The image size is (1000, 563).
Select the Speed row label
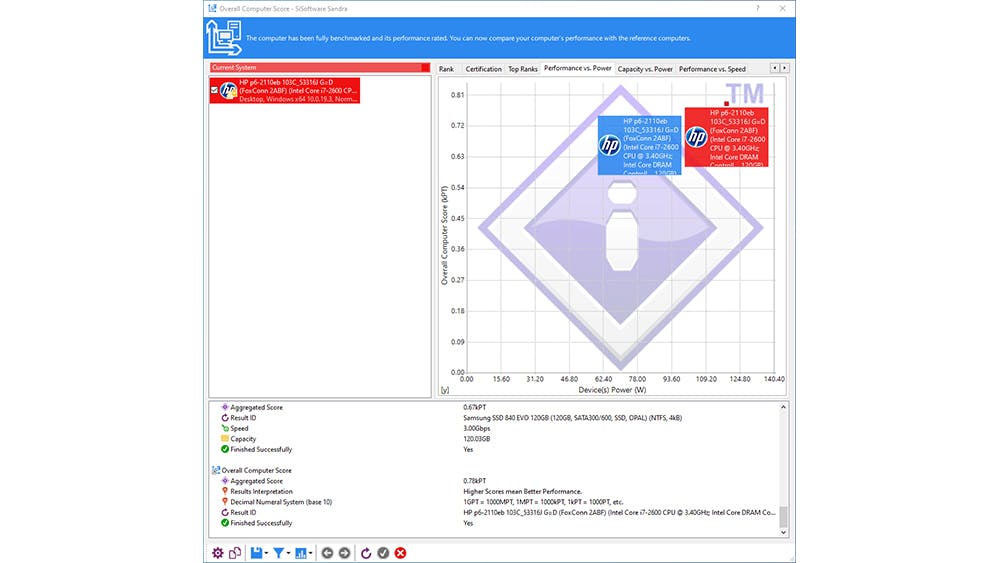click(x=239, y=428)
